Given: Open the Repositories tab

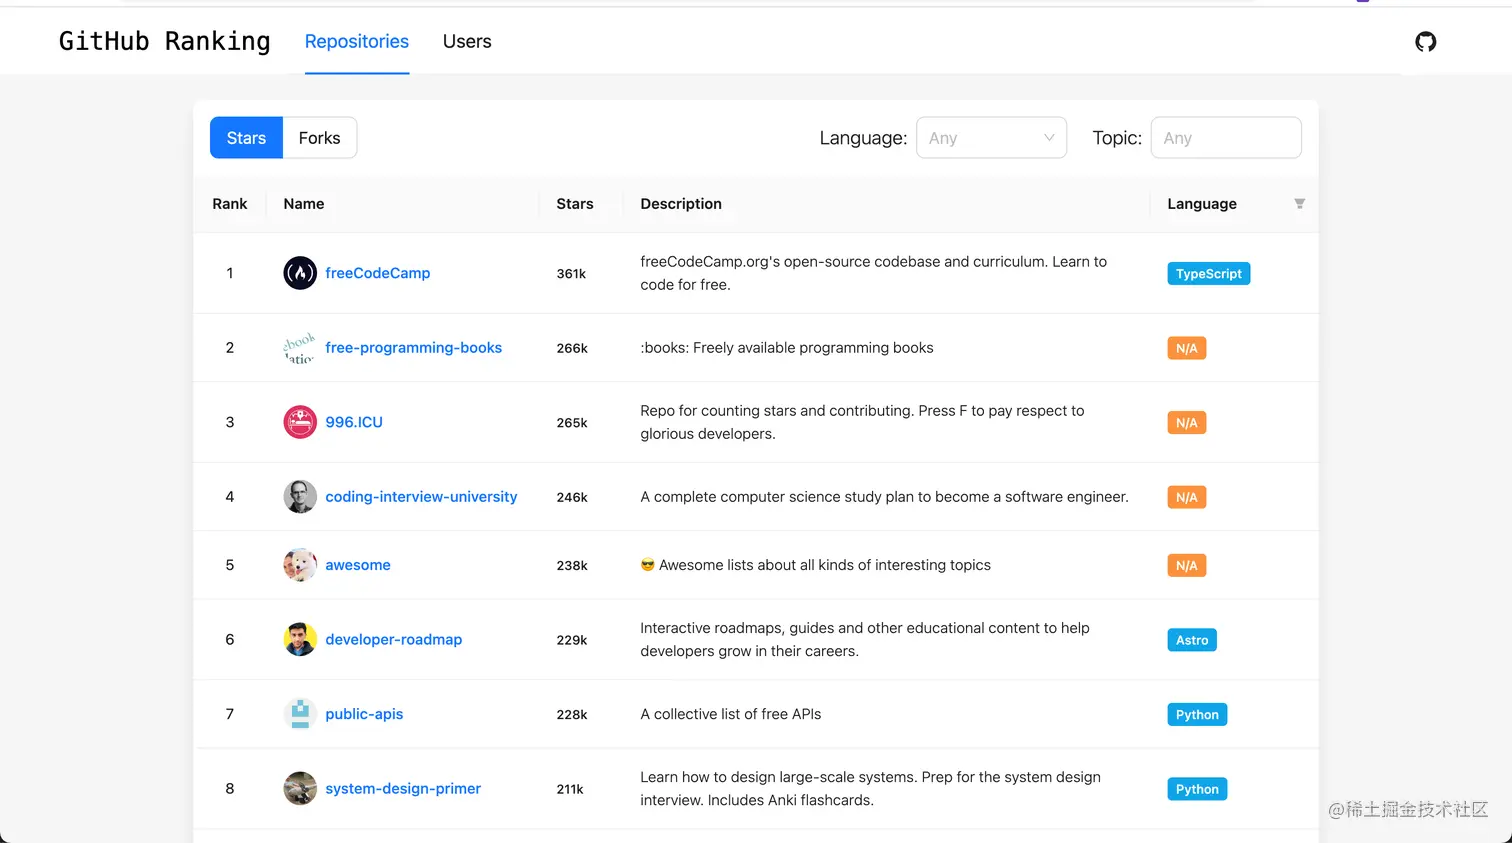Looking at the screenshot, I should pyautogui.click(x=357, y=42).
